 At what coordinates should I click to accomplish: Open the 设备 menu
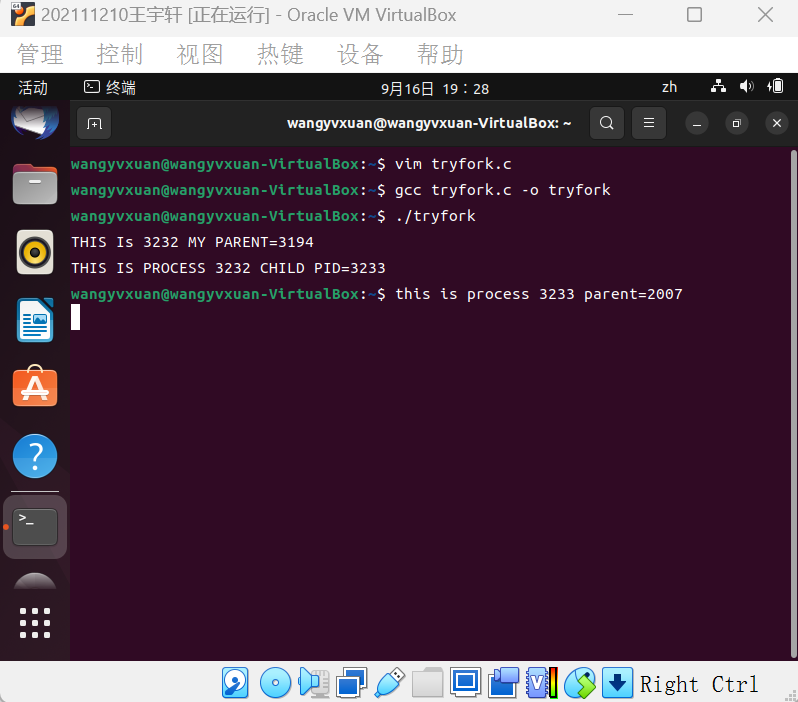coord(360,54)
